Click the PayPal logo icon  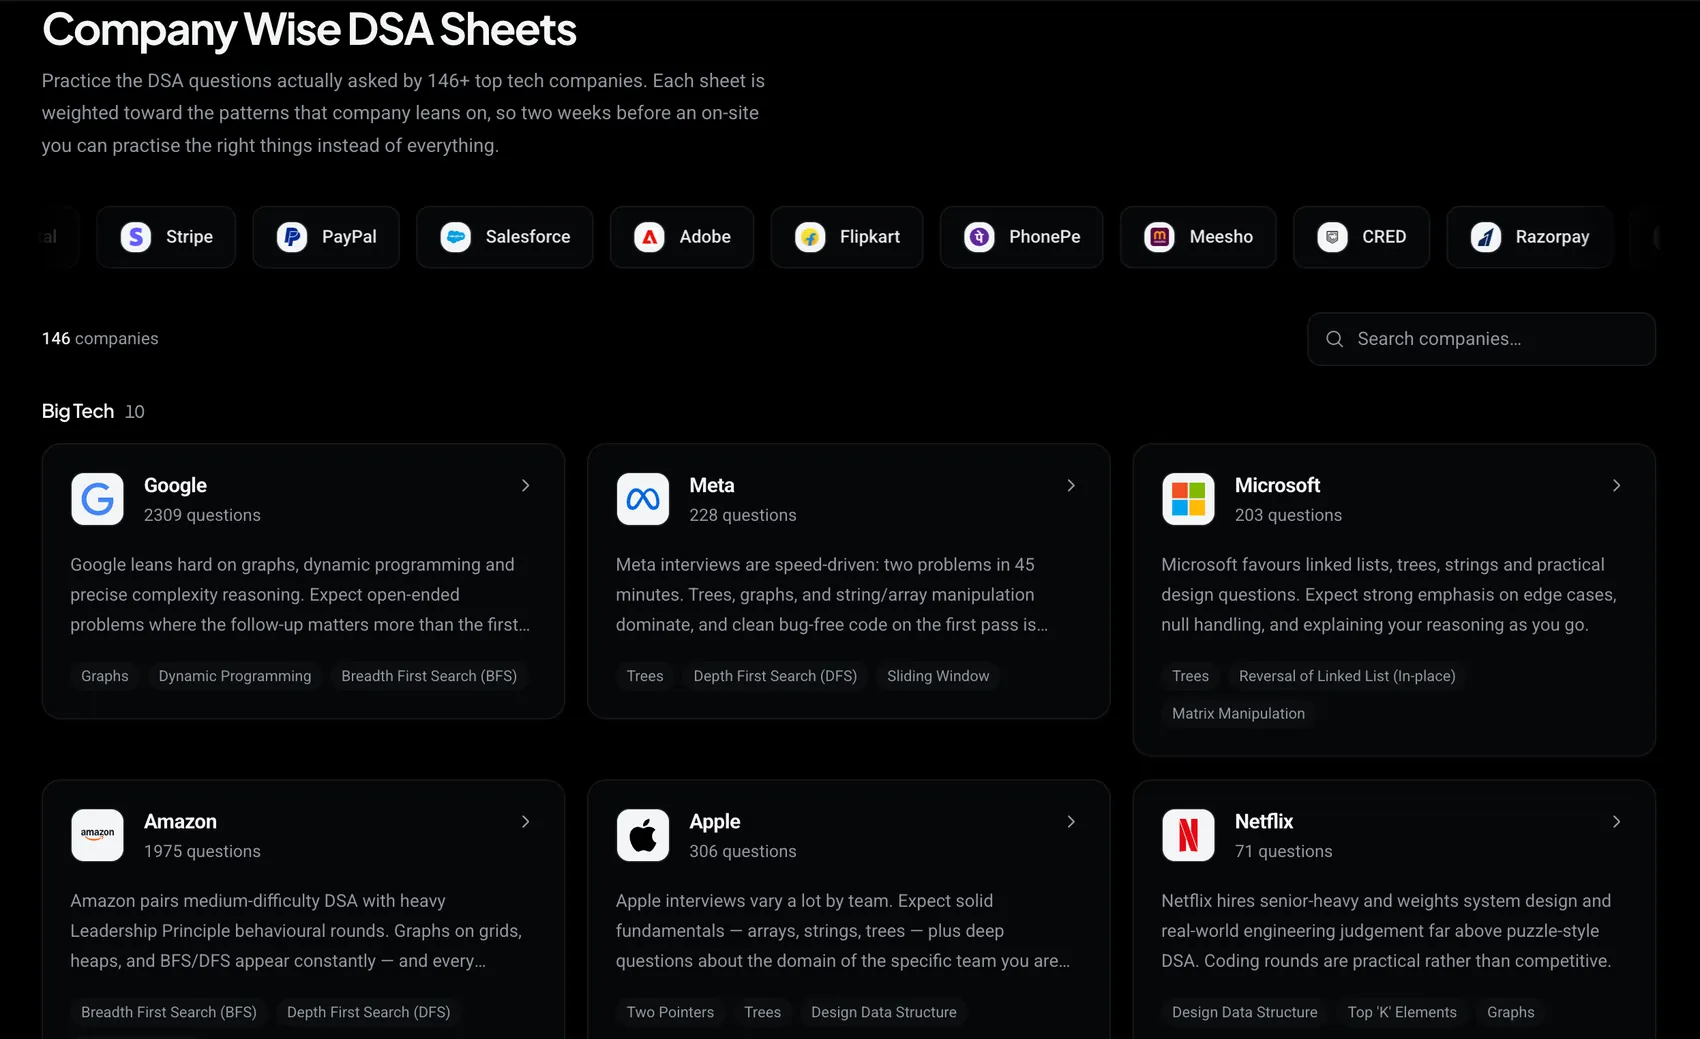(292, 237)
